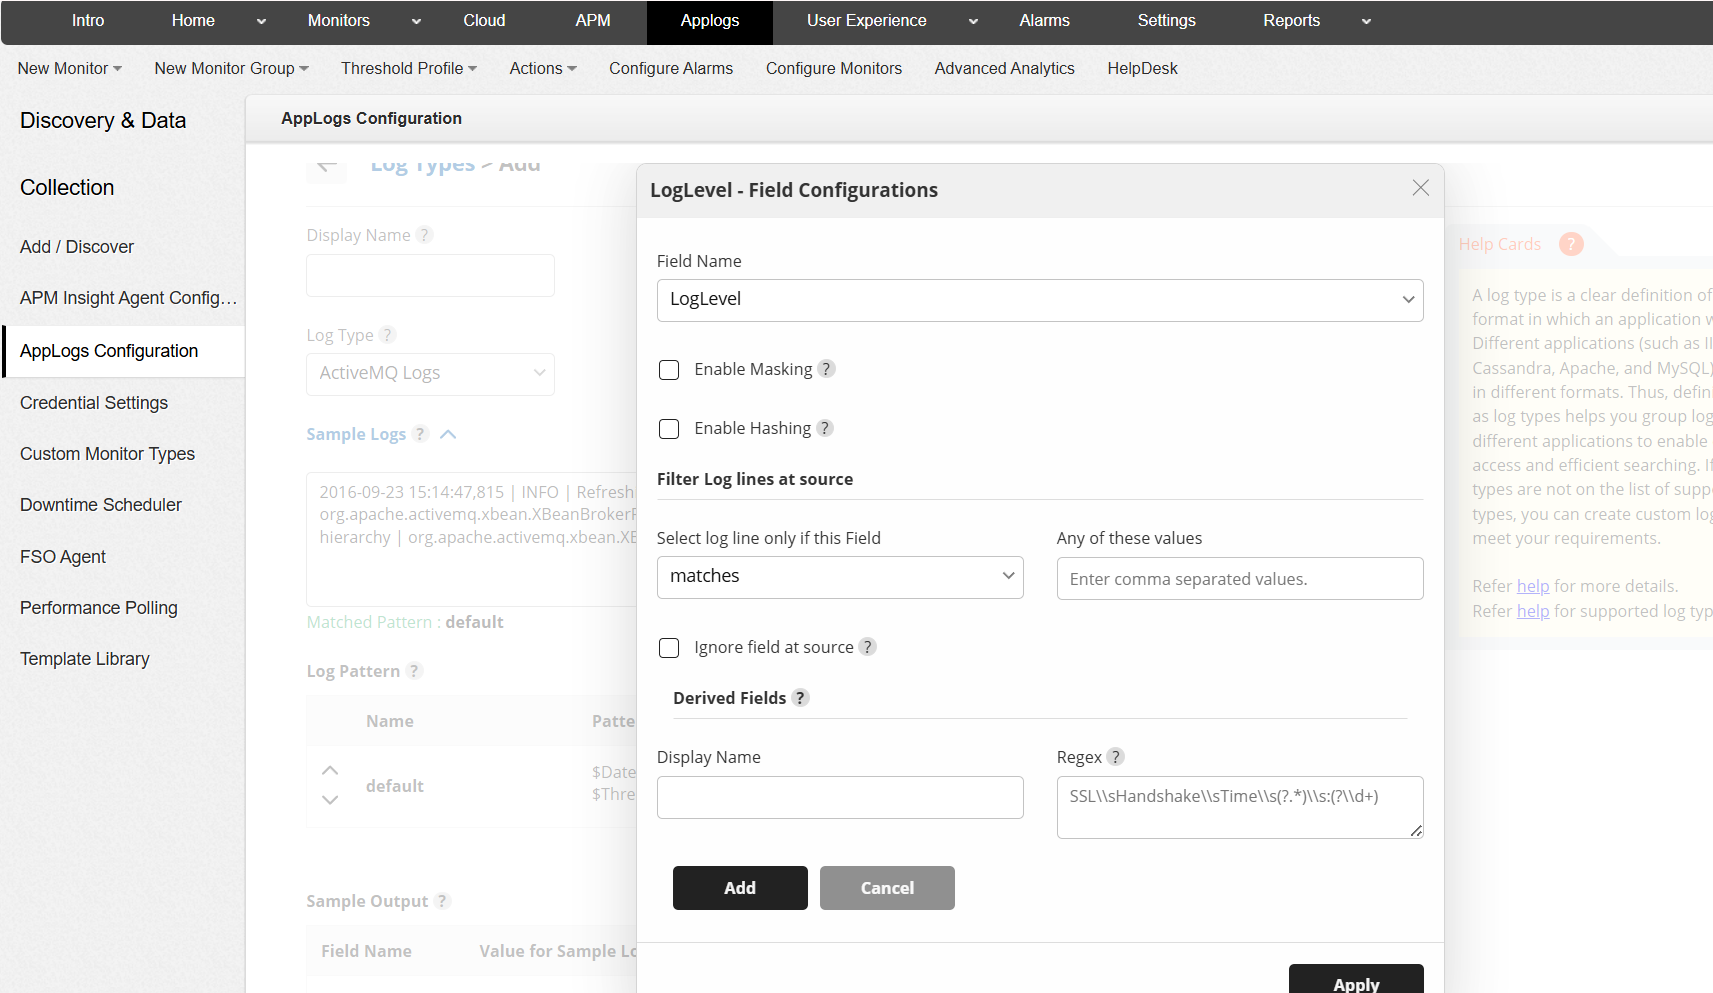1713x993 pixels.
Task: Click the help icon beside Display Name
Action: [425, 234]
